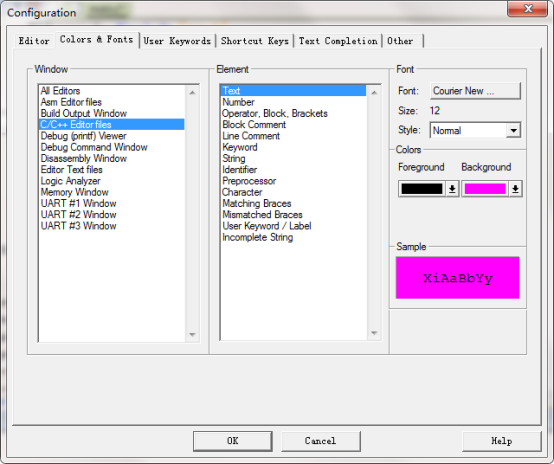Click down arrow of Element list scrollbar
The height and width of the screenshot is (464, 554).
pos(374,333)
